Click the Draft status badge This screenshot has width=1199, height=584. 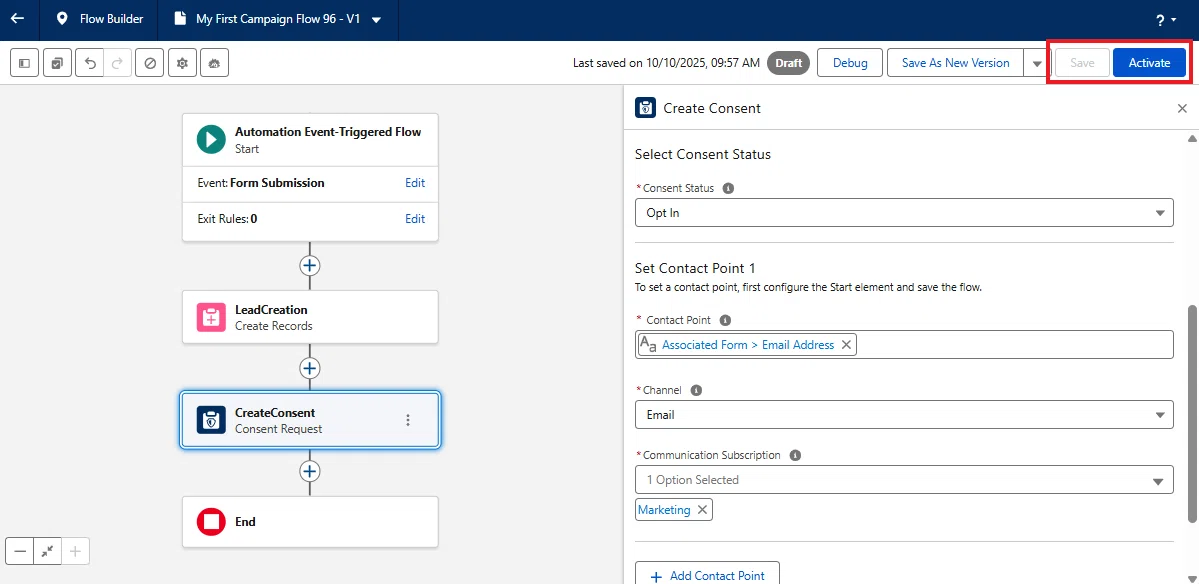pyautogui.click(x=788, y=63)
